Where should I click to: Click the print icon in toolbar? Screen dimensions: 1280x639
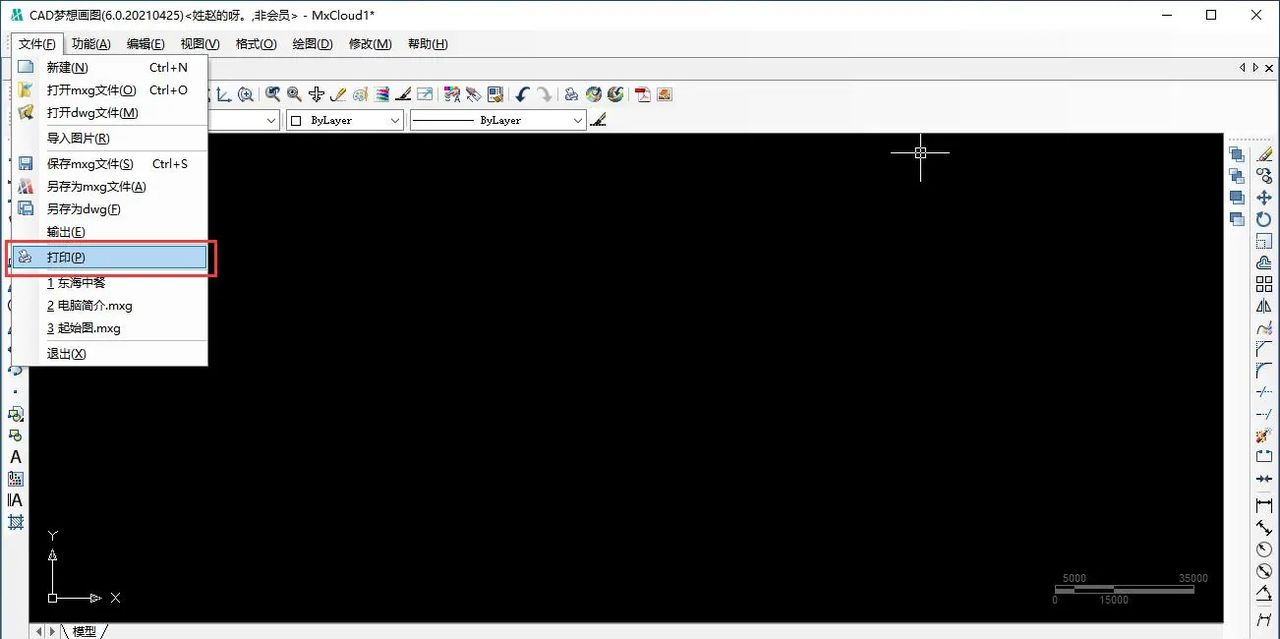(571, 94)
